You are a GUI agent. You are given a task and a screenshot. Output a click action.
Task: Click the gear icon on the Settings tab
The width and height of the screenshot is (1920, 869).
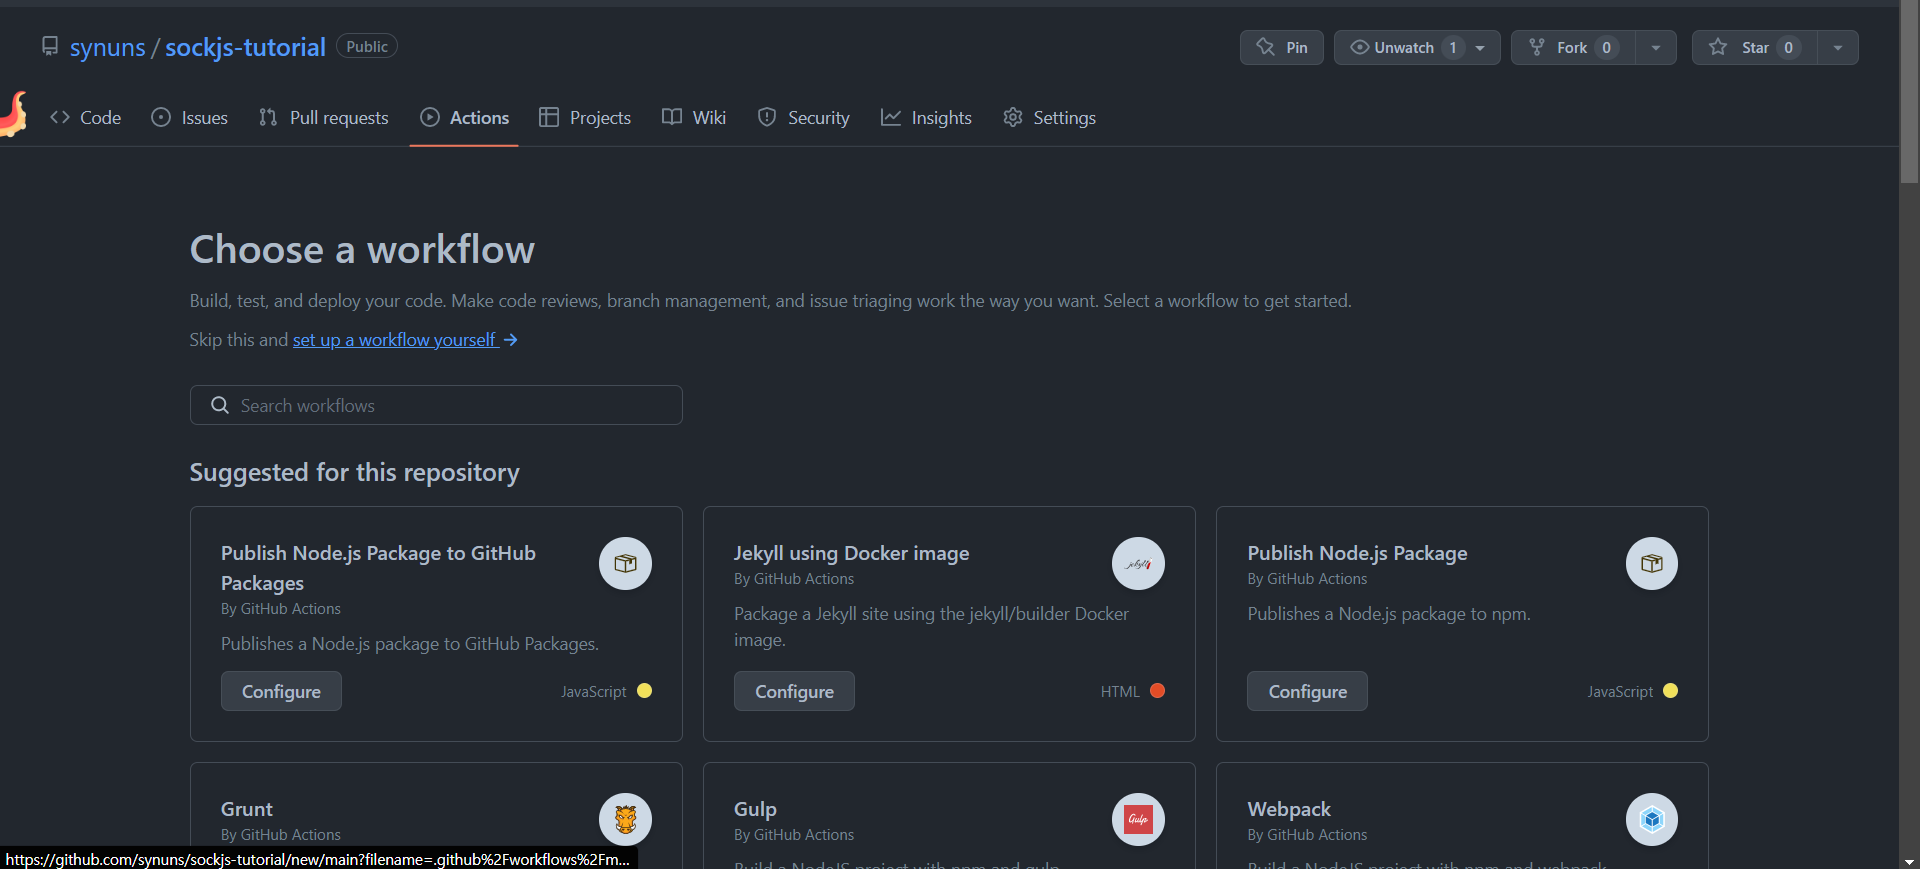click(1013, 117)
